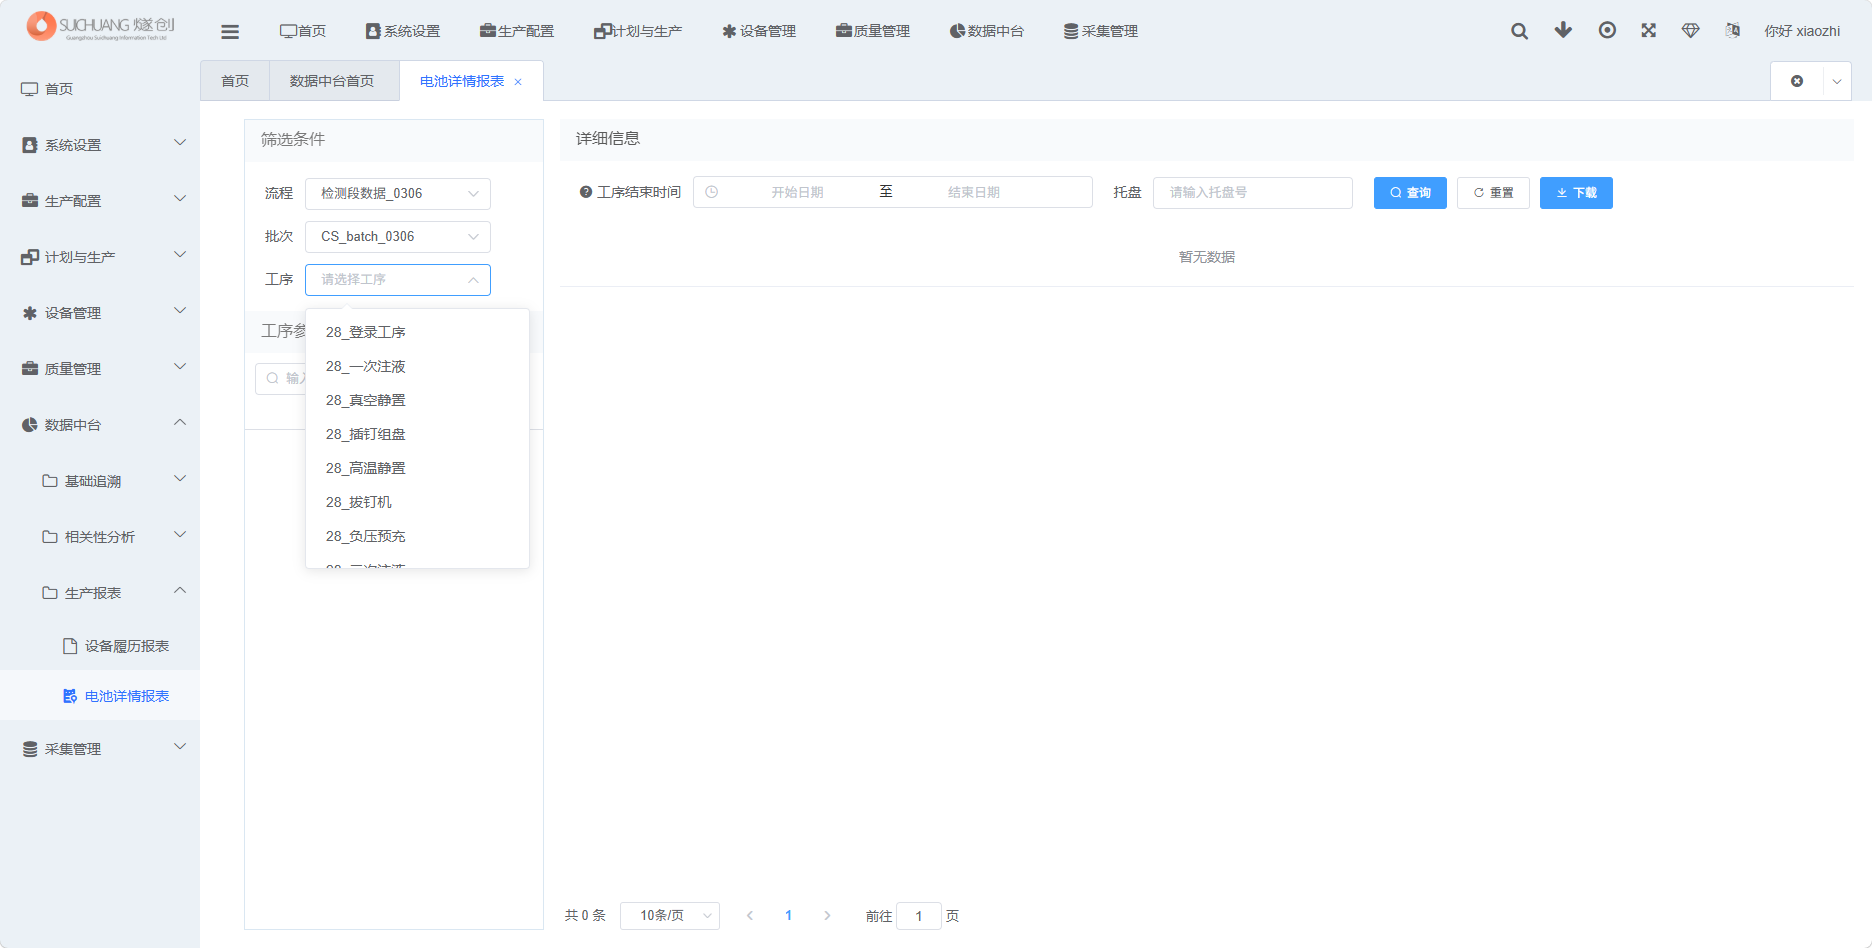Click the diamond theme icon in header
1872x948 pixels.
pos(1691,30)
